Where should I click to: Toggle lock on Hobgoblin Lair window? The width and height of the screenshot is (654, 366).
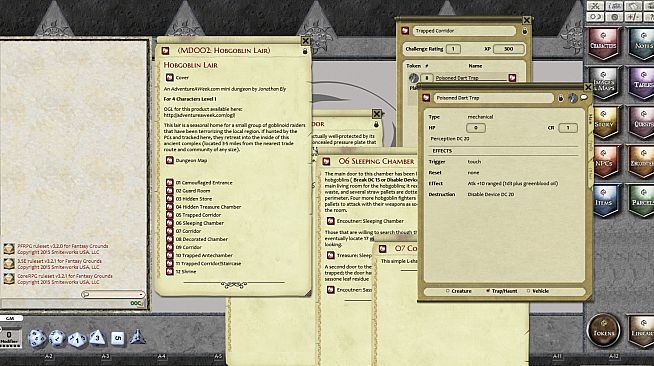(x=305, y=51)
